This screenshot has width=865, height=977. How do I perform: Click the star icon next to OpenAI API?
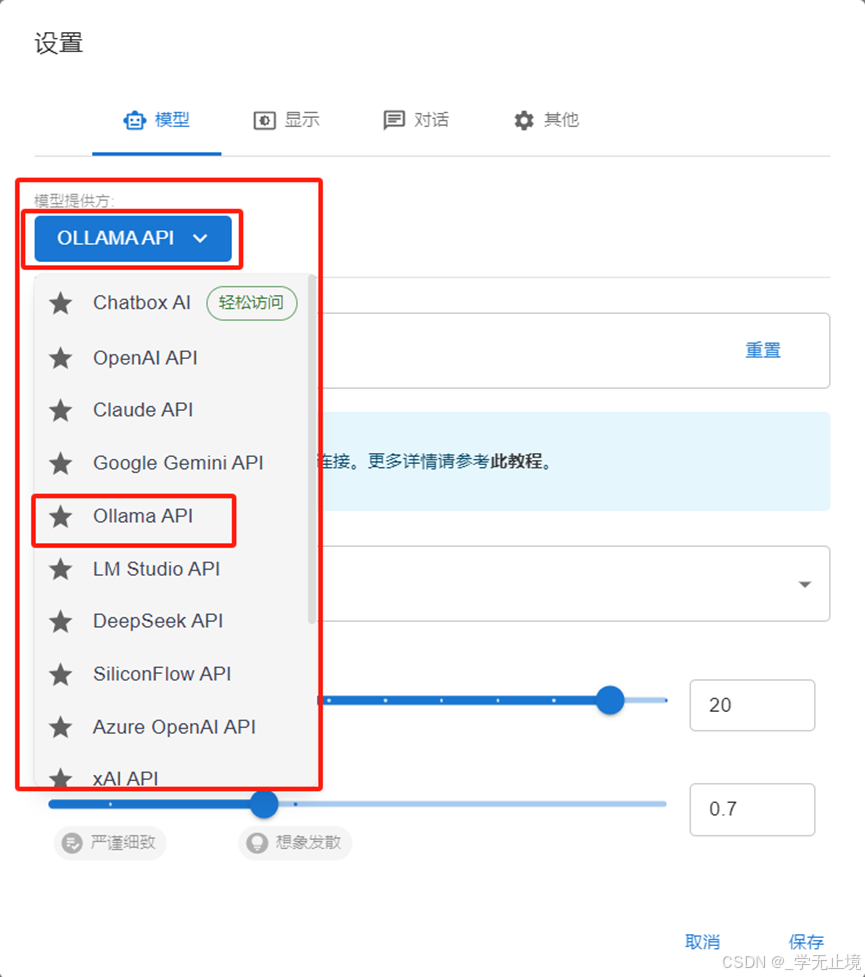point(60,358)
